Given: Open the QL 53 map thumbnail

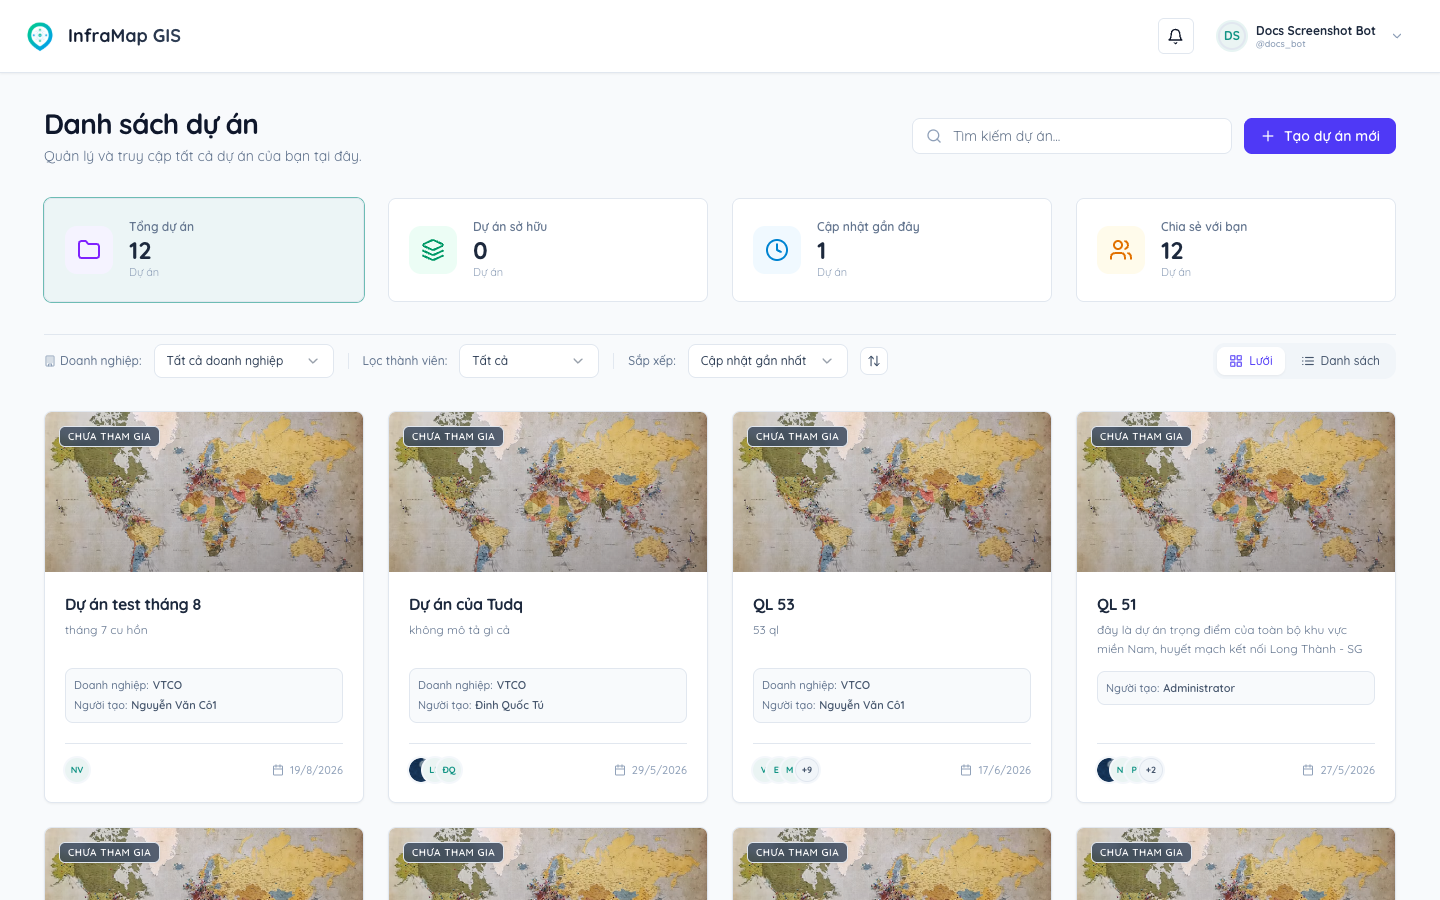Looking at the screenshot, I should point(892,492).
